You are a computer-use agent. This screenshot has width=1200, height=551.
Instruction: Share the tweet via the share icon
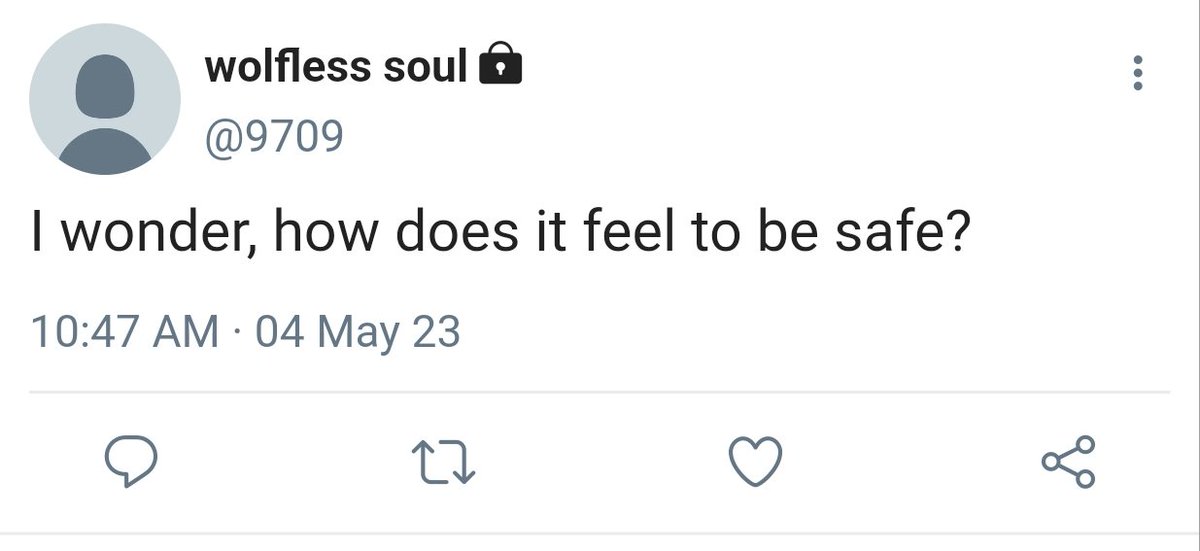click(x=1069, y=462)
